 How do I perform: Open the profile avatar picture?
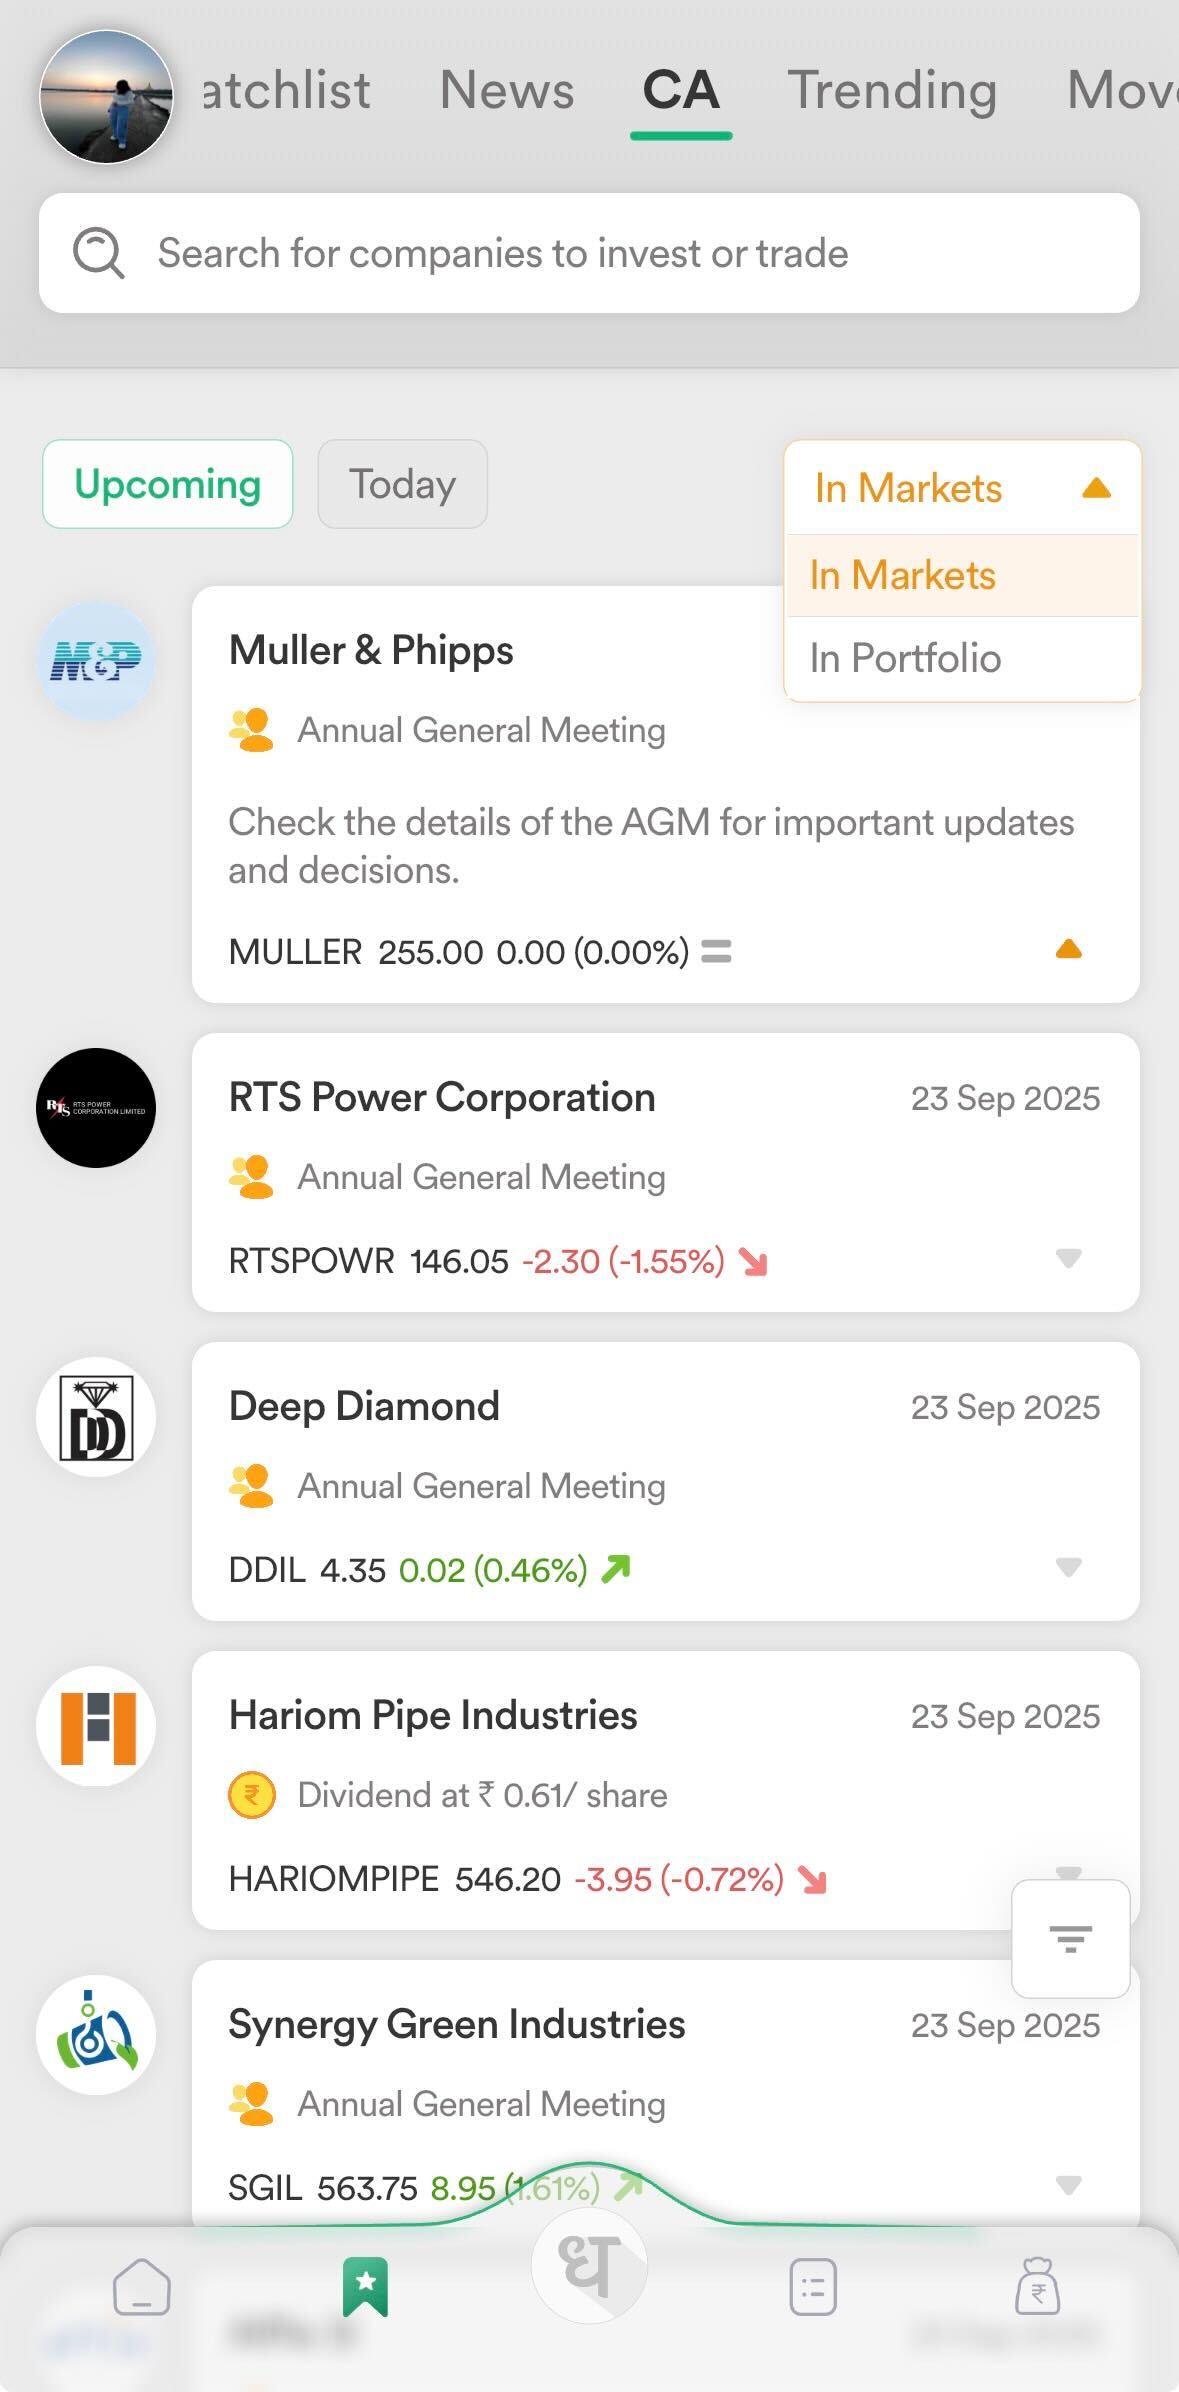tap(106, 97)
